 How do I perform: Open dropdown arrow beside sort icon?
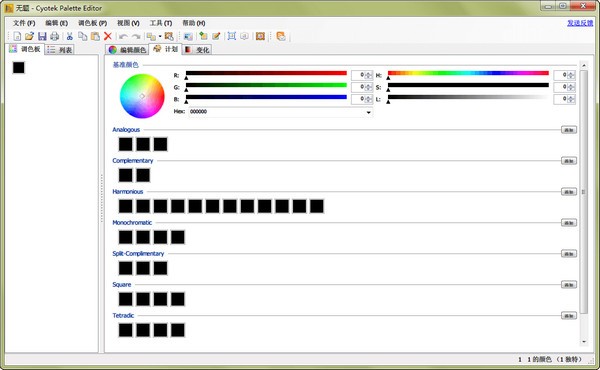pyautogui.click(x=160, y=36)
